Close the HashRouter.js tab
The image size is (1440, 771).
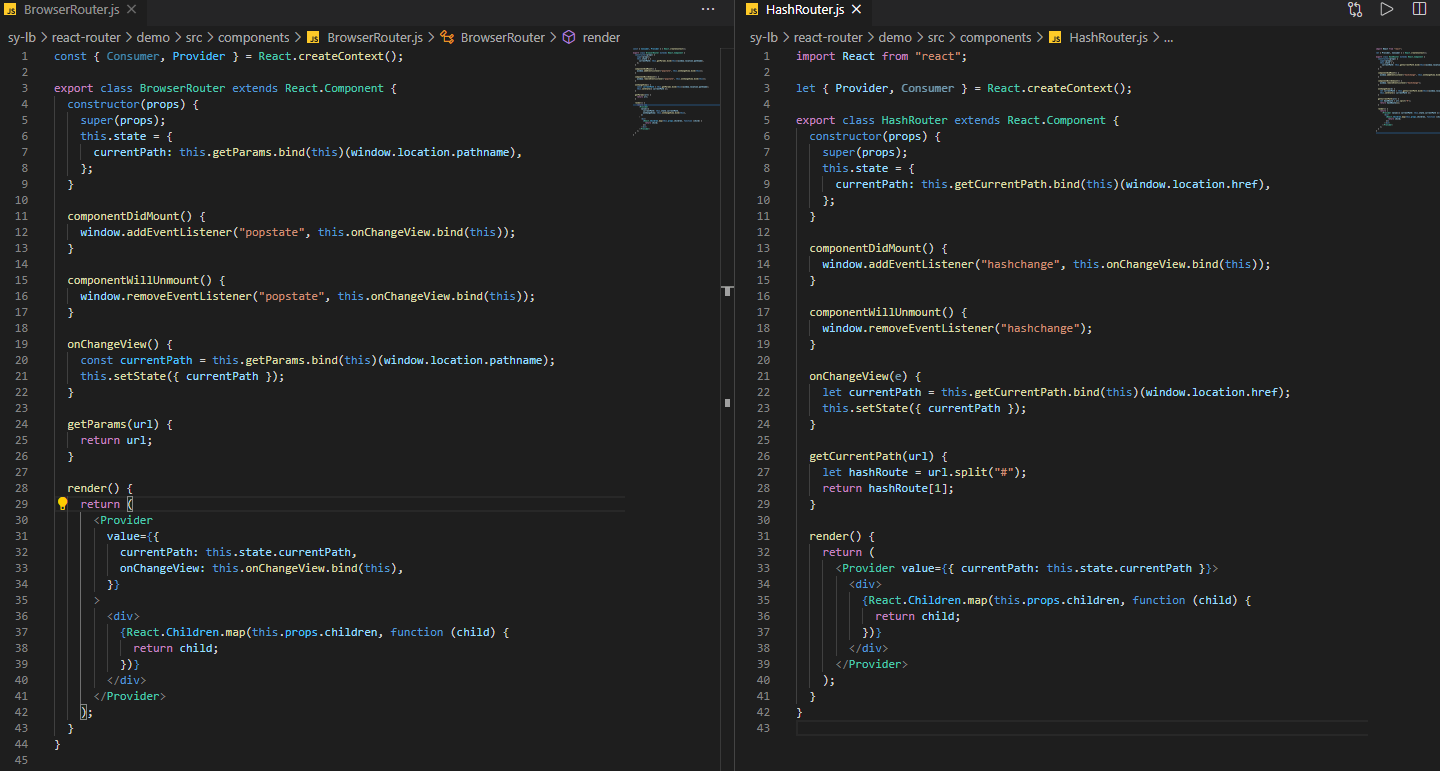coord(856,9)
